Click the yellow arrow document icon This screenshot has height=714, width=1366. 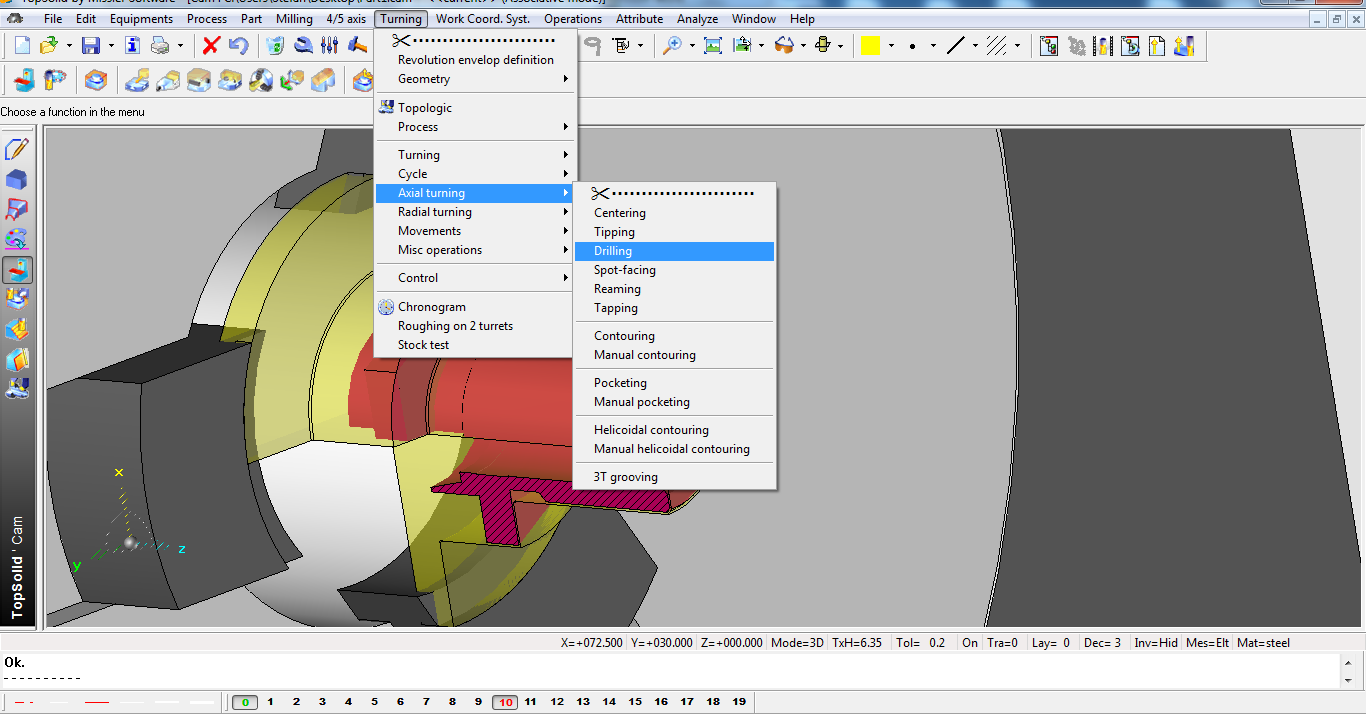[1157, 45]
